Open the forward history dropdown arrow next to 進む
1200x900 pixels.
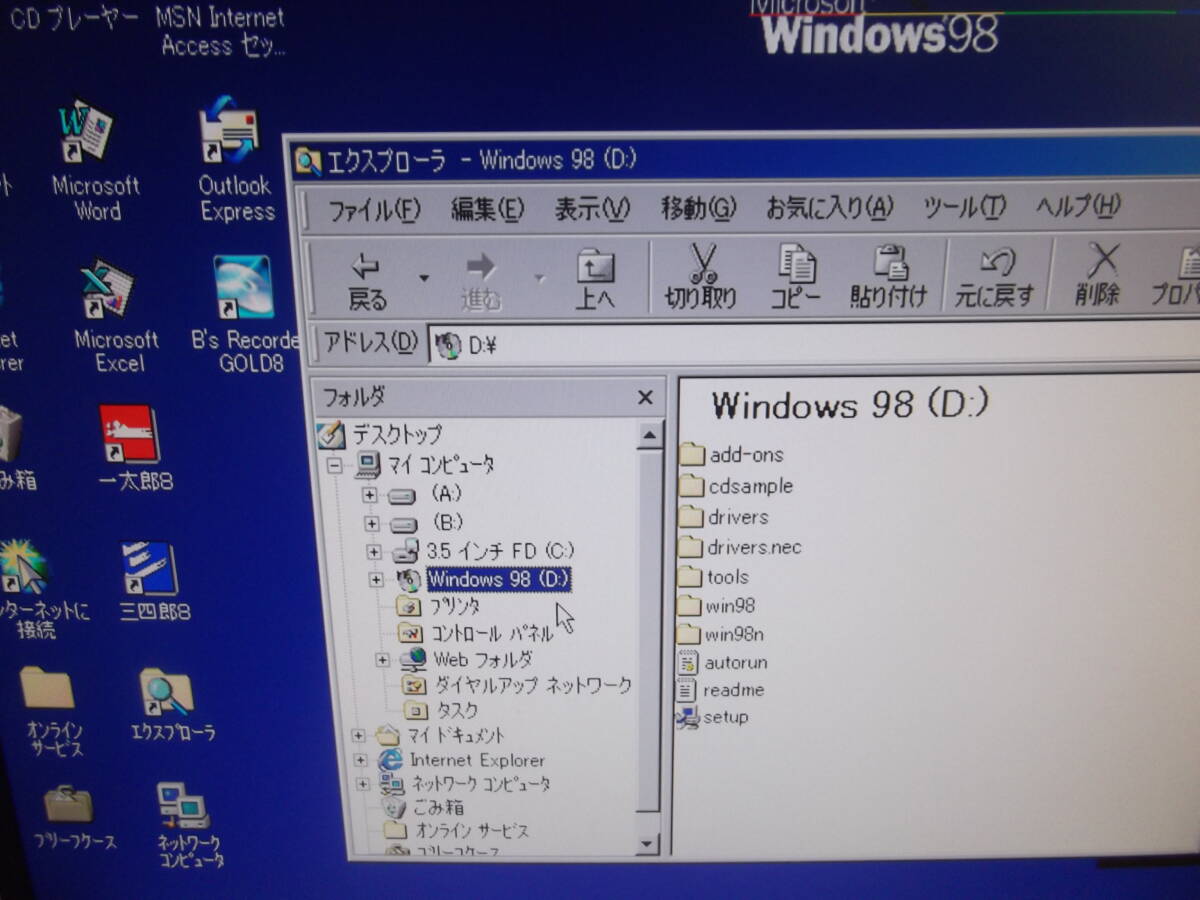tap(539, 278)
